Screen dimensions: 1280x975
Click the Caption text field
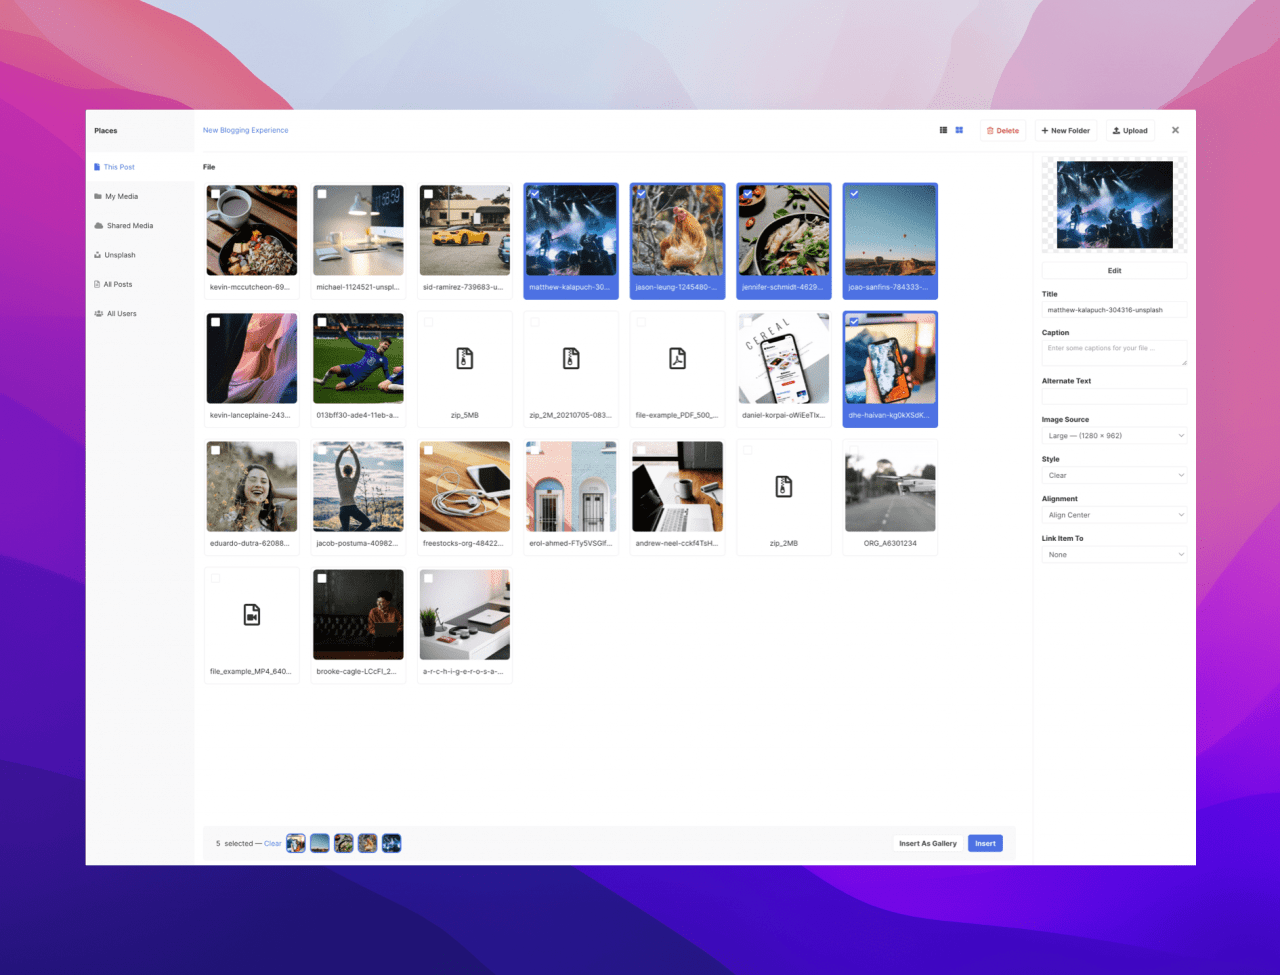(1114, 352)
